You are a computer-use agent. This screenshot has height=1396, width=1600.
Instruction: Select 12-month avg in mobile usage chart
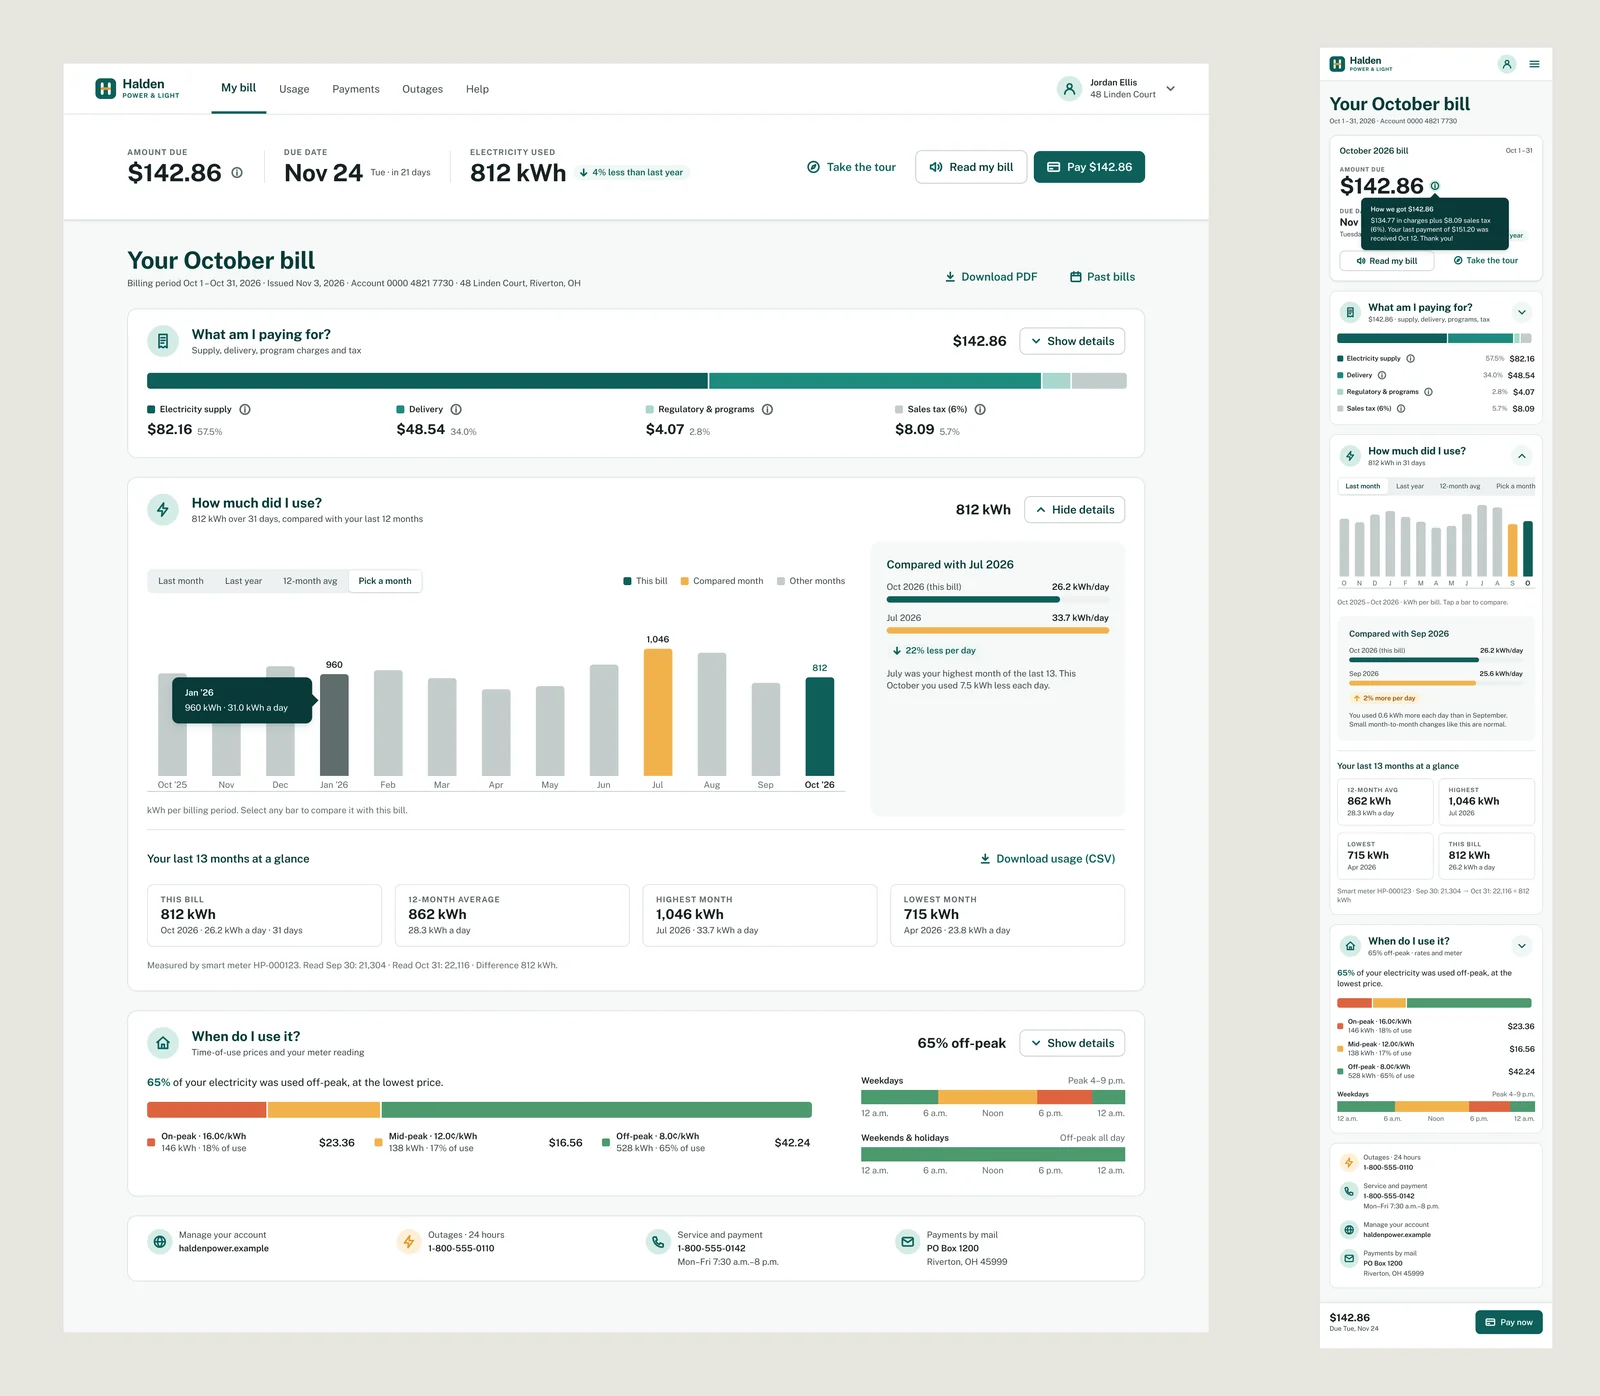tap(1459, 486)
